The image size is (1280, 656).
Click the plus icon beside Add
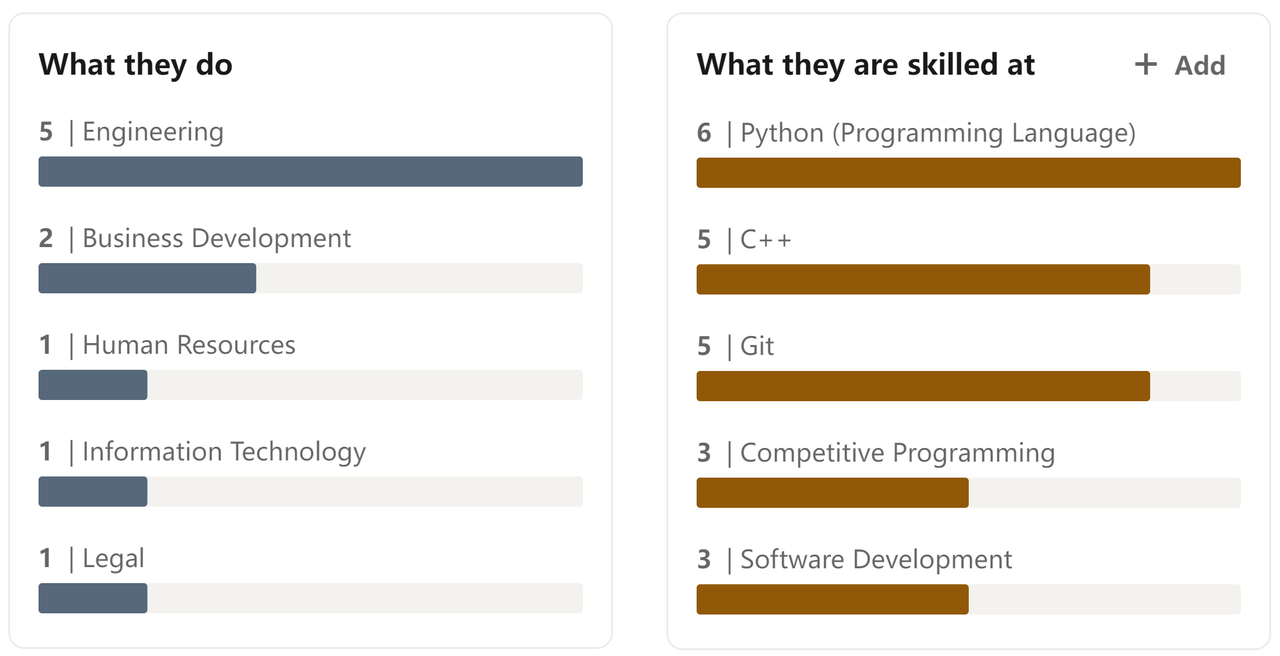pyautogui.click(x=1145, y=65)
